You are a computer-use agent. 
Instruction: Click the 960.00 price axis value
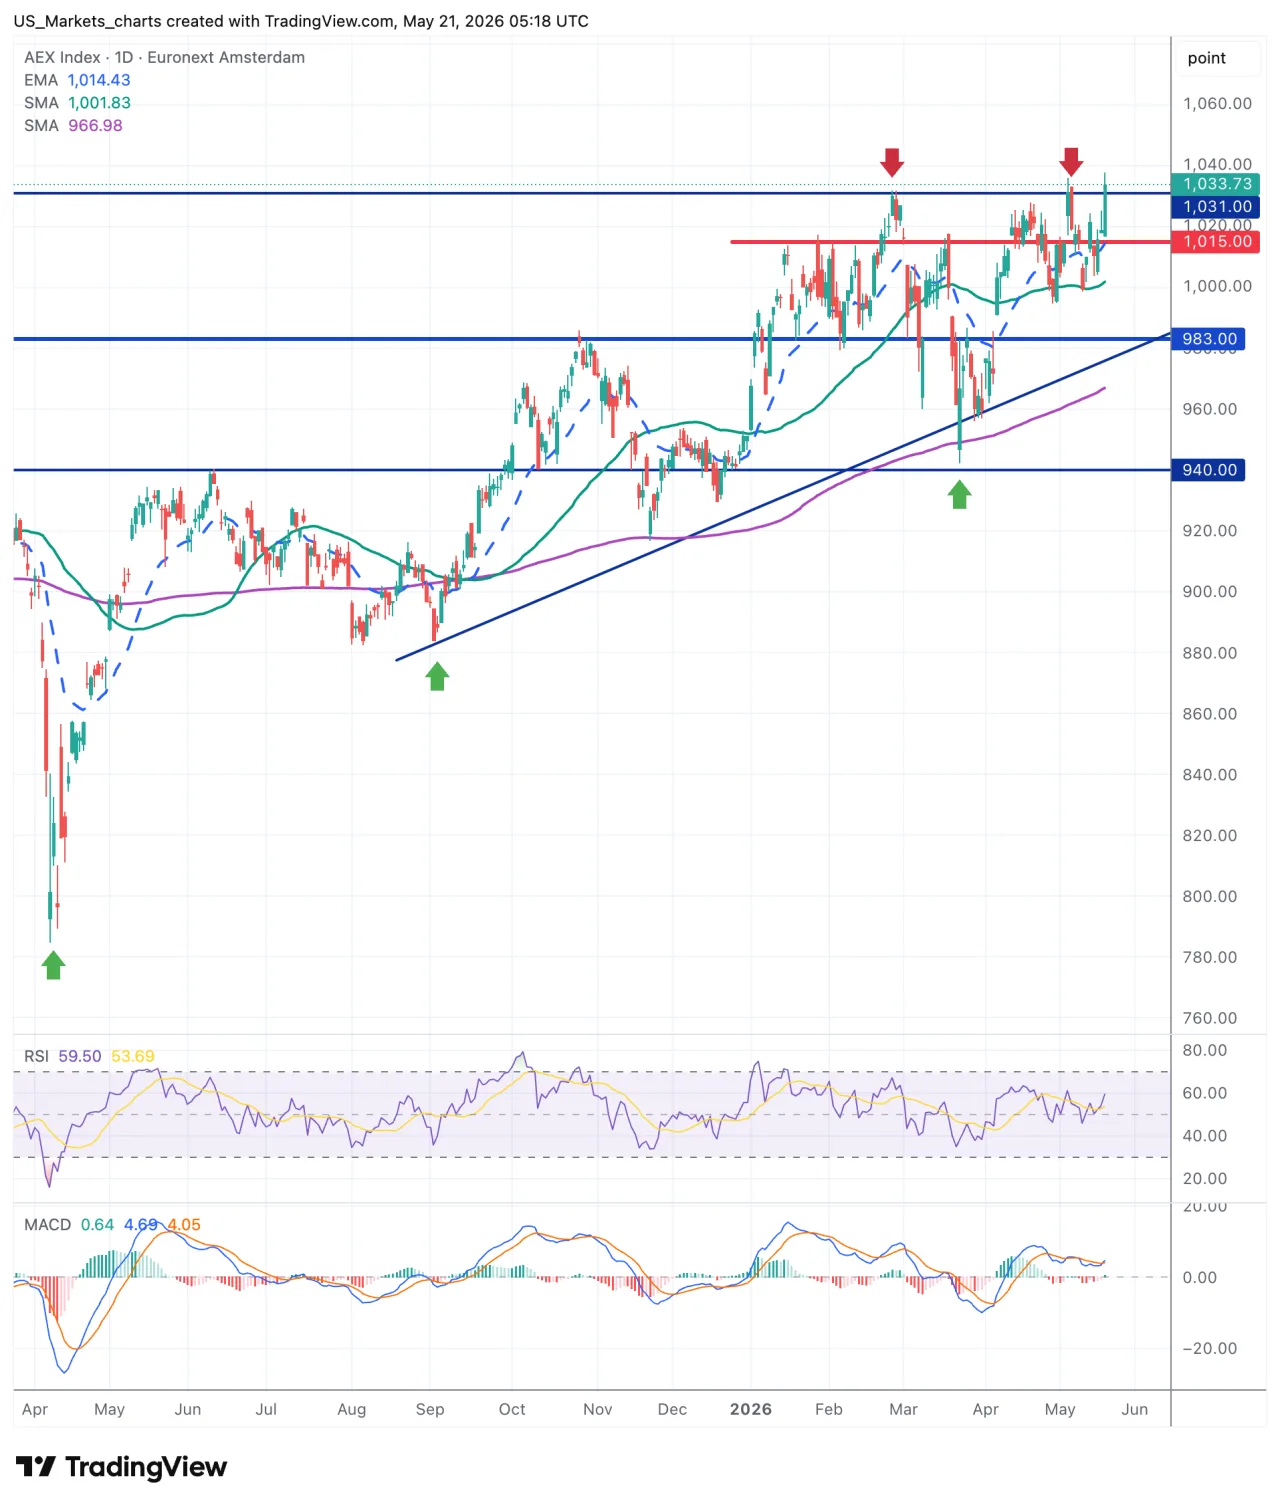point(1210,409)
